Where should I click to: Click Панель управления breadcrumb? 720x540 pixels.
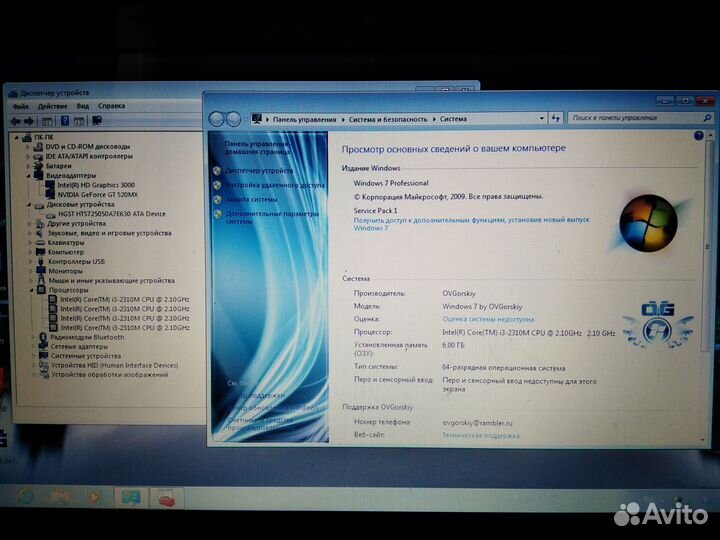click(x=304, y=119)
